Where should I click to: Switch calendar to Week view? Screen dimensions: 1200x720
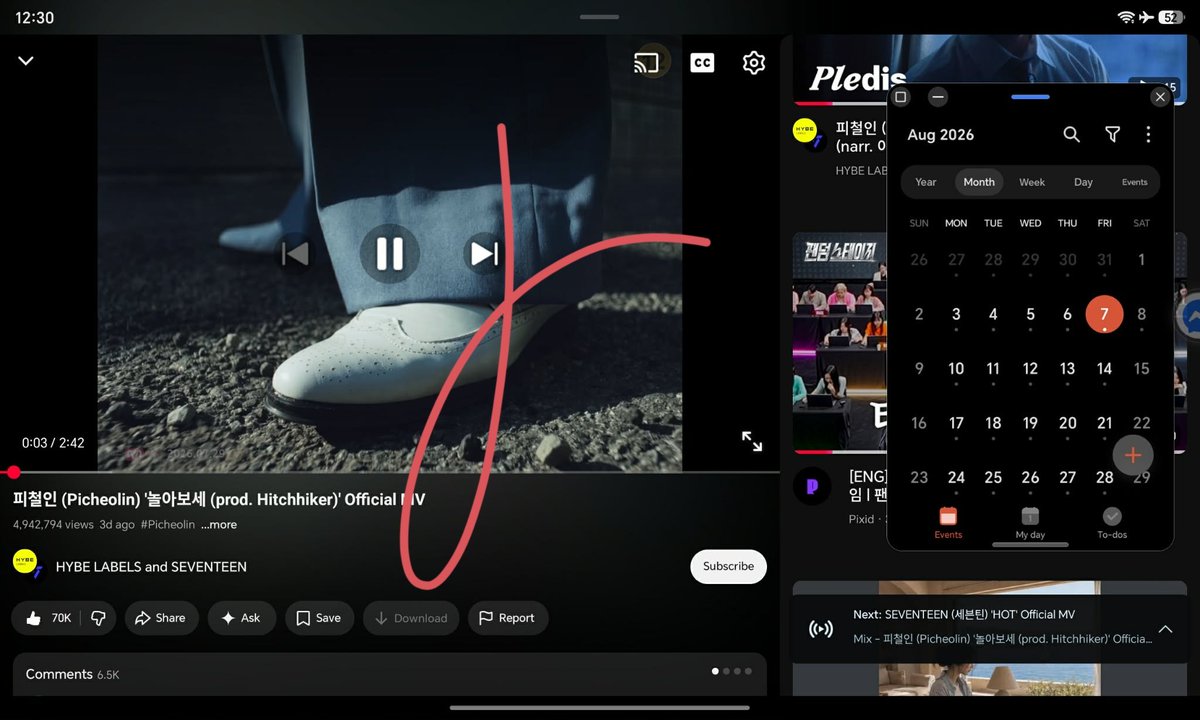[1032, 182]
